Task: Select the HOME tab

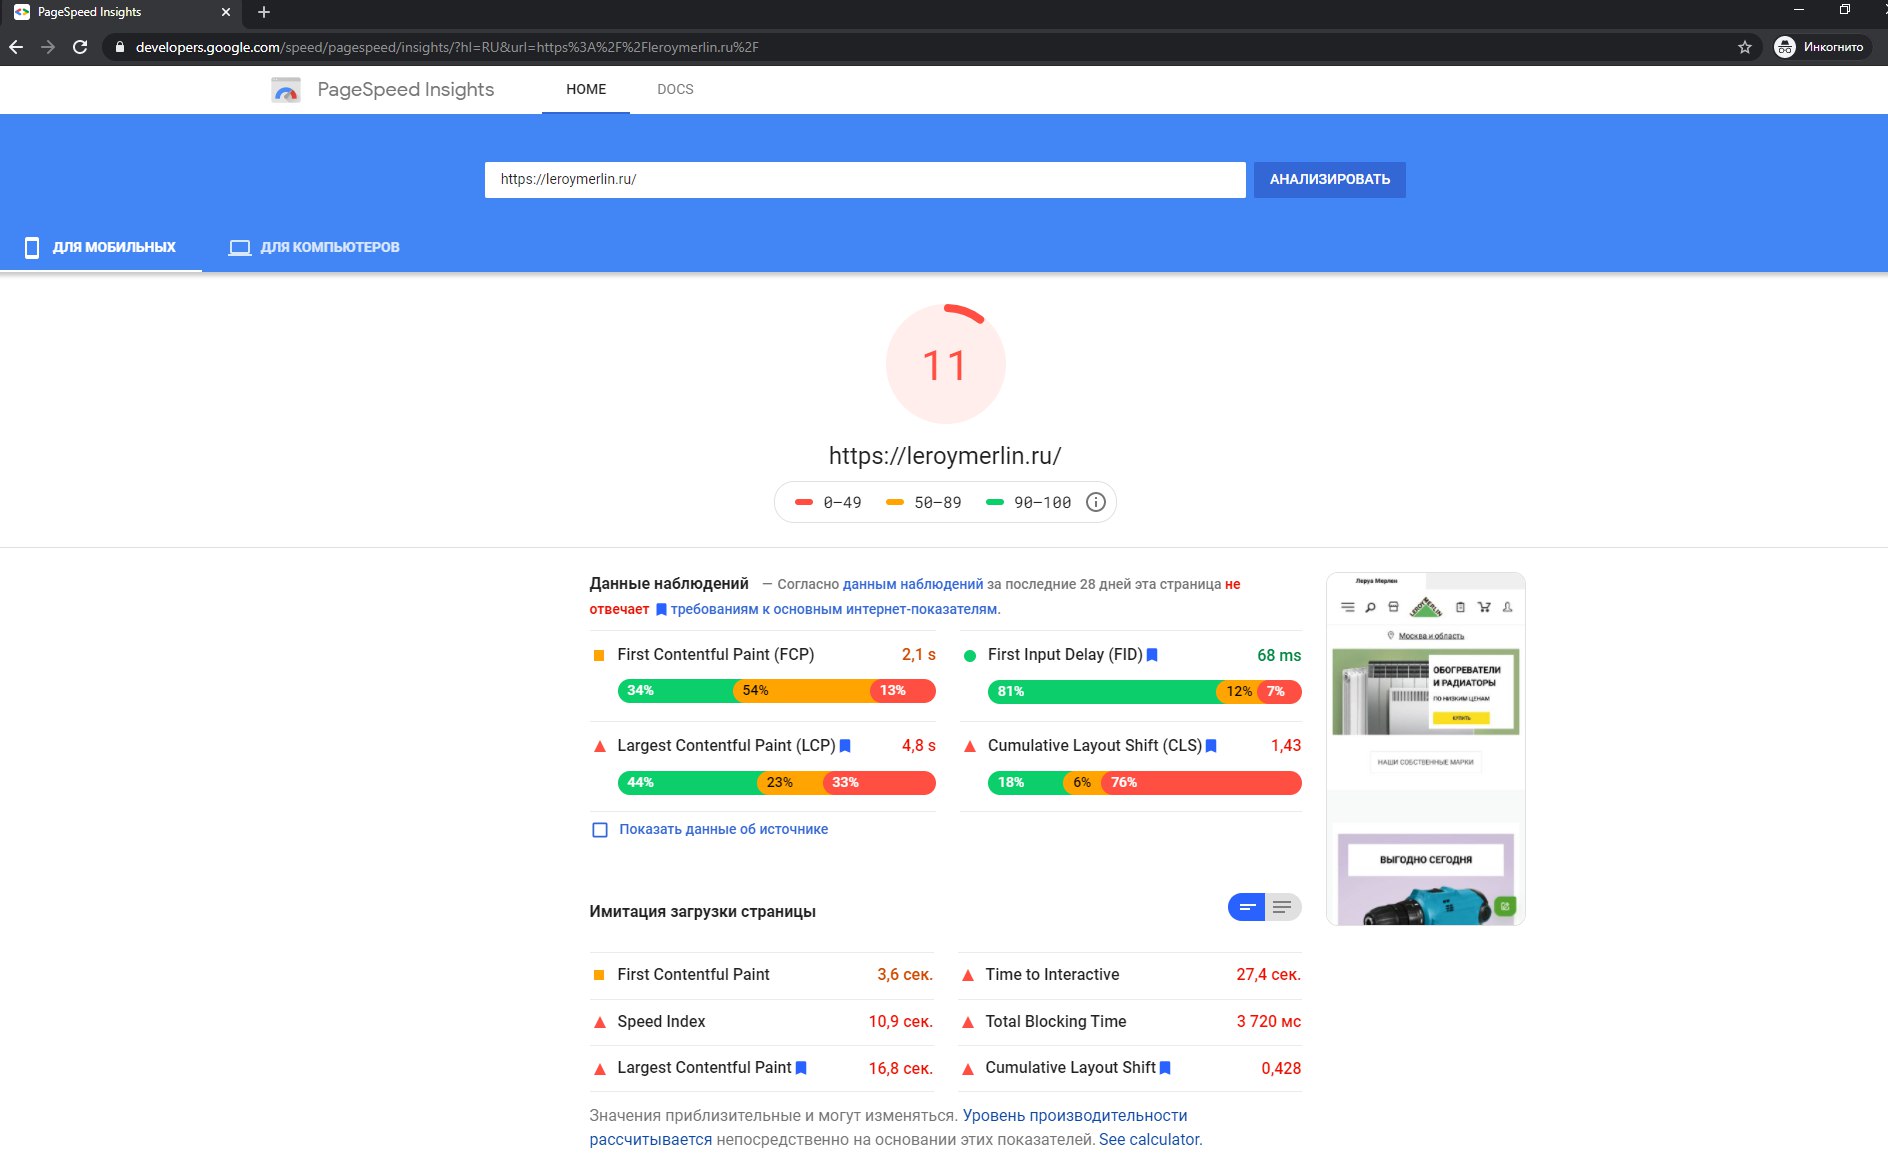Action: 586,89
